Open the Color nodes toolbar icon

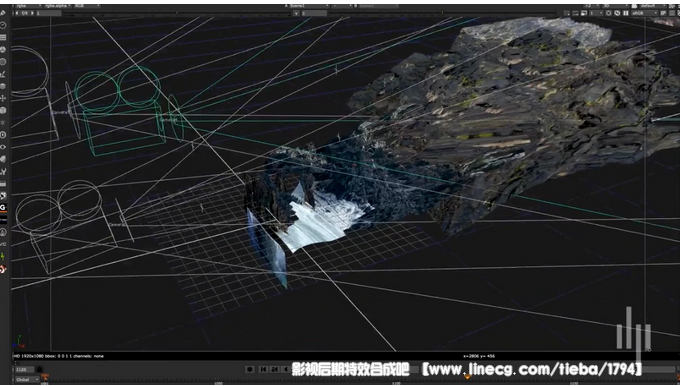(x=3, y=50)
